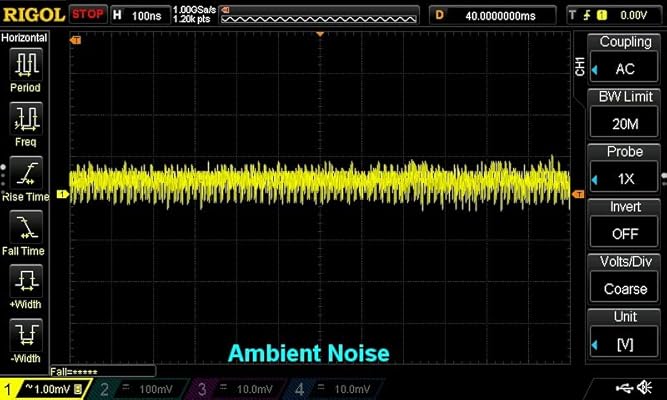Select the +Width measurement icon

click(26, 281)
